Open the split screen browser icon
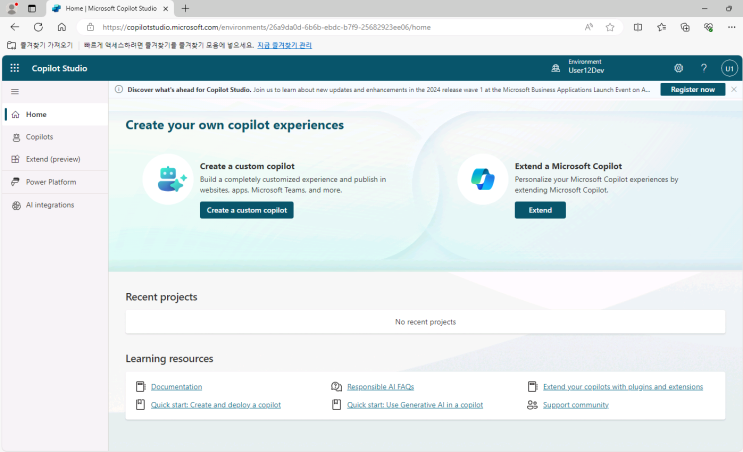 click(x=638, y=27)
